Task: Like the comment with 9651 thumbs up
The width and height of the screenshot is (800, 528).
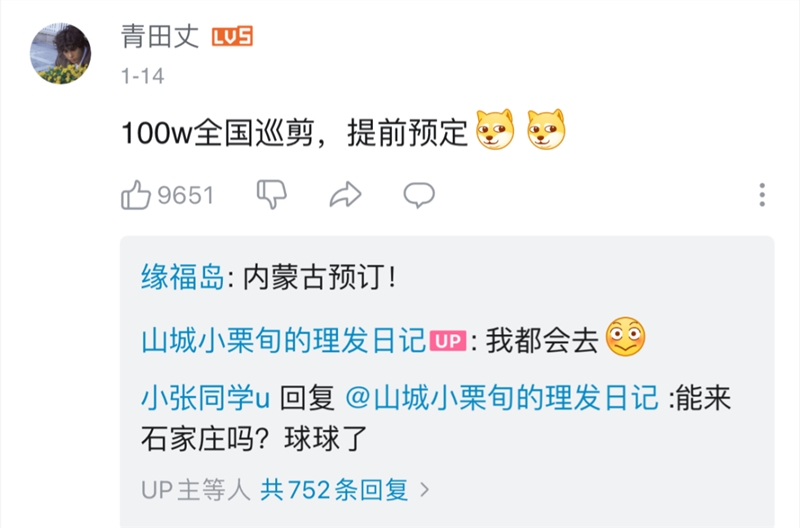Action: 136,195
